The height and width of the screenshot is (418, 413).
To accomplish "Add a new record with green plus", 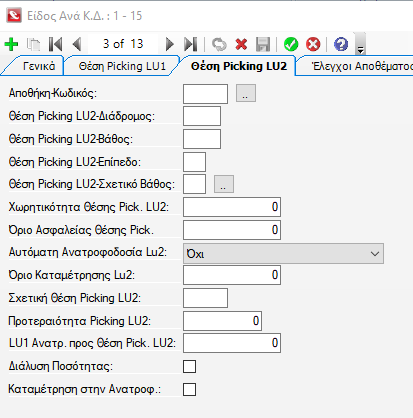I will coord(11,44).
